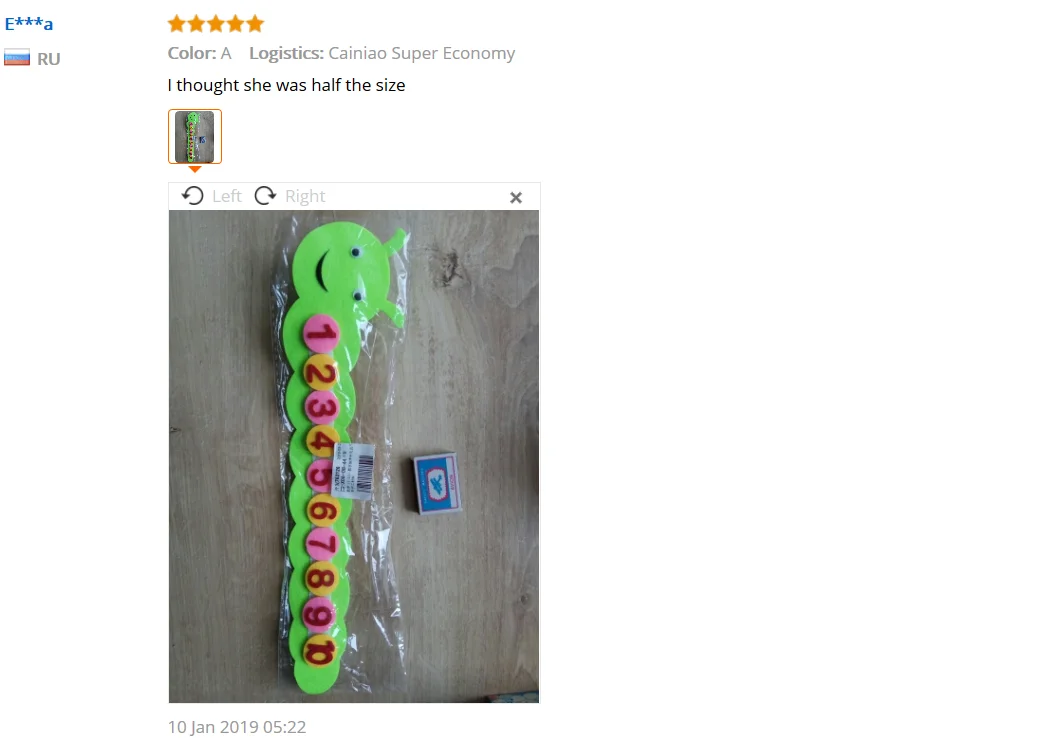Click the matchbox in the photo
The height and width of the screenshot is (738, 1064).
point(437,483)
